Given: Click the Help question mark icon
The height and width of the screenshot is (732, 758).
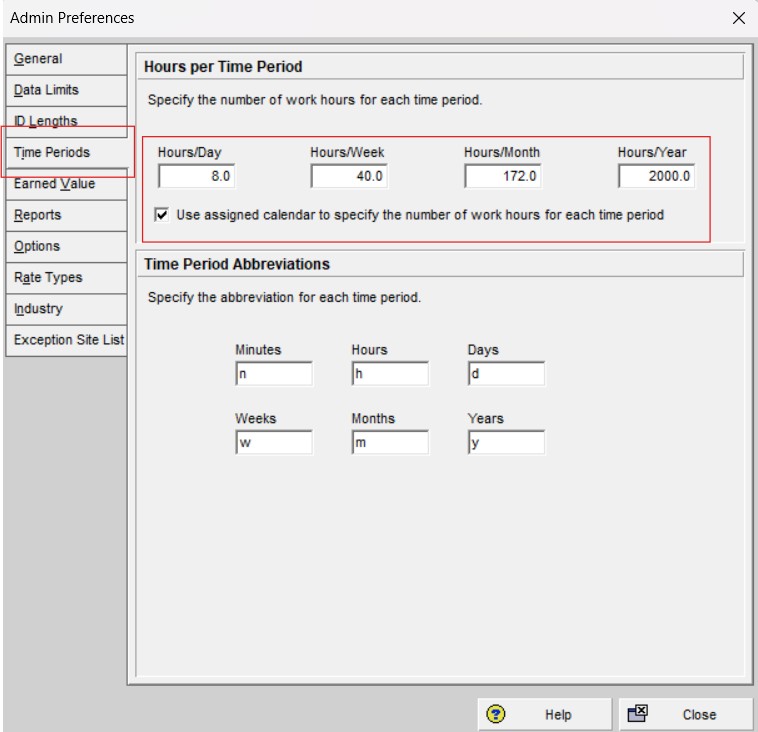Looking at the screenshot, I should click(x=496, y=714).
